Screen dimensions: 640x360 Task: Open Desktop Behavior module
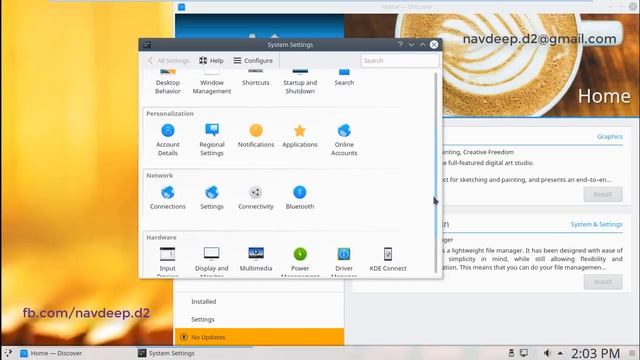point(167,82)
